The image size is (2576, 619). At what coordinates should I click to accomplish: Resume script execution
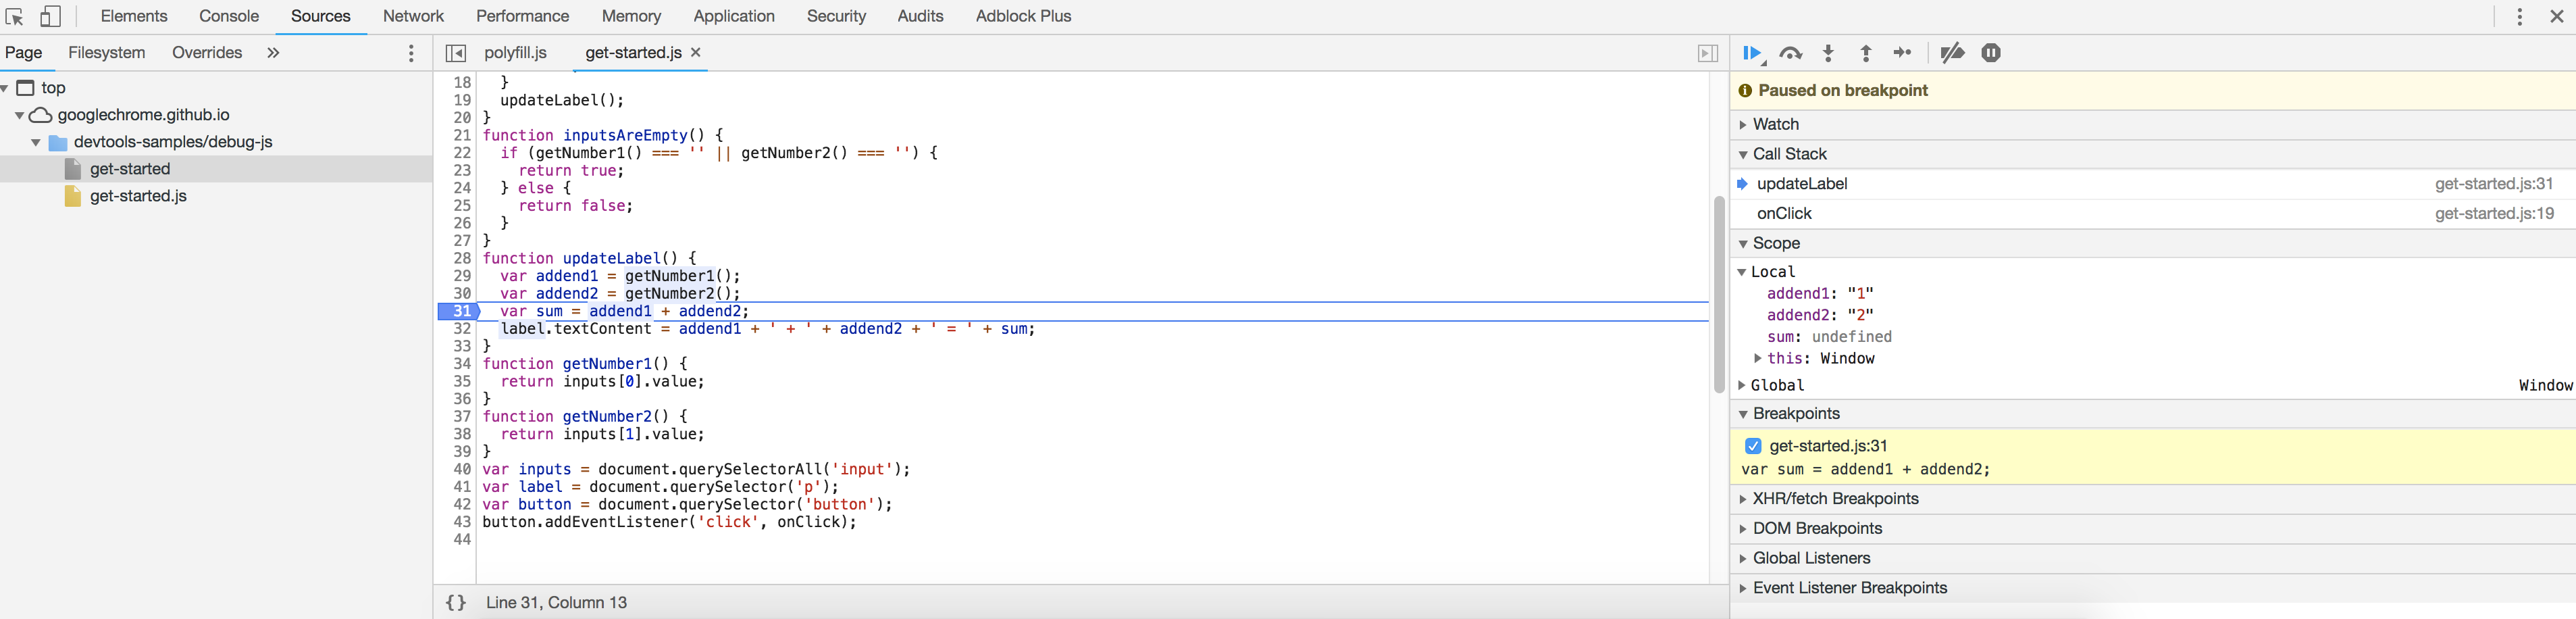(1753, 53)
